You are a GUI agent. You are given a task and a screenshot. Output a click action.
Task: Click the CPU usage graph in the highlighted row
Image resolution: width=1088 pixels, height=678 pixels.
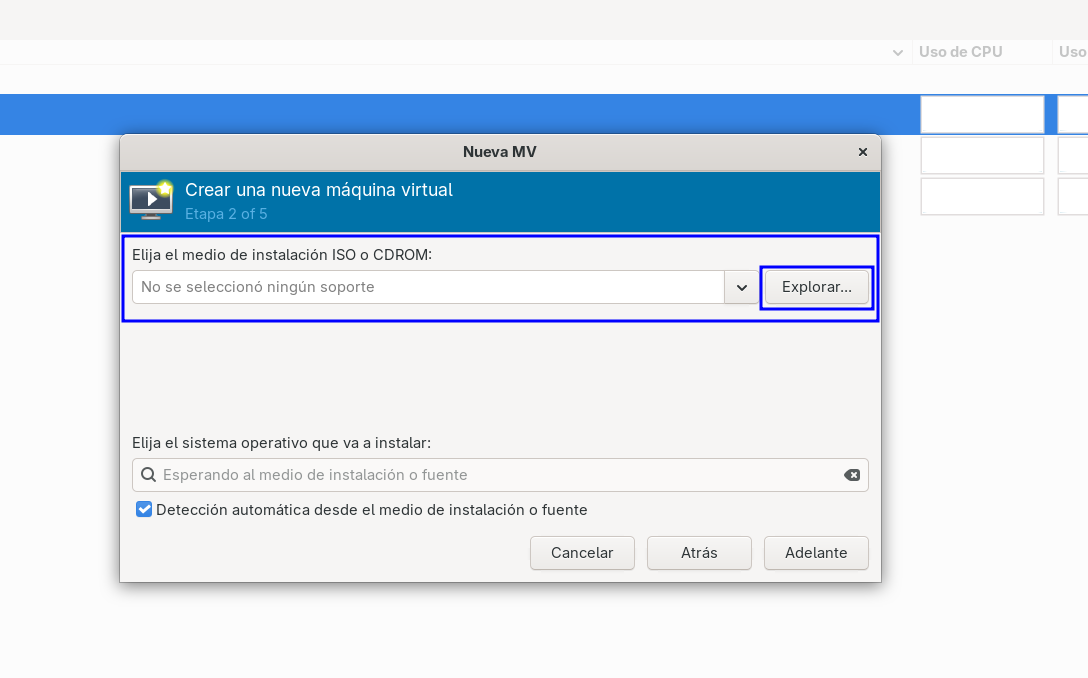click(982, 115)
